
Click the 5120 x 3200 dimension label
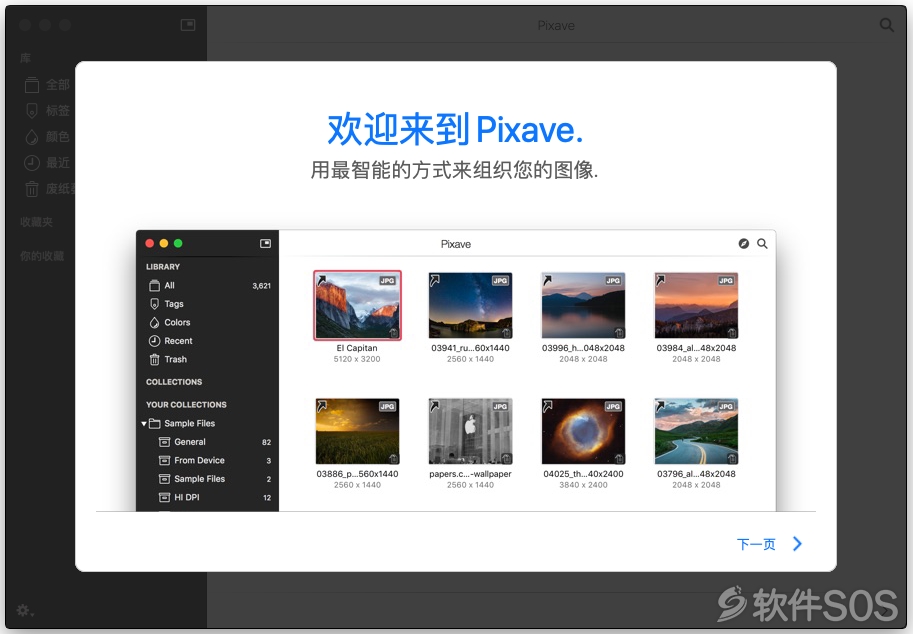357,359
